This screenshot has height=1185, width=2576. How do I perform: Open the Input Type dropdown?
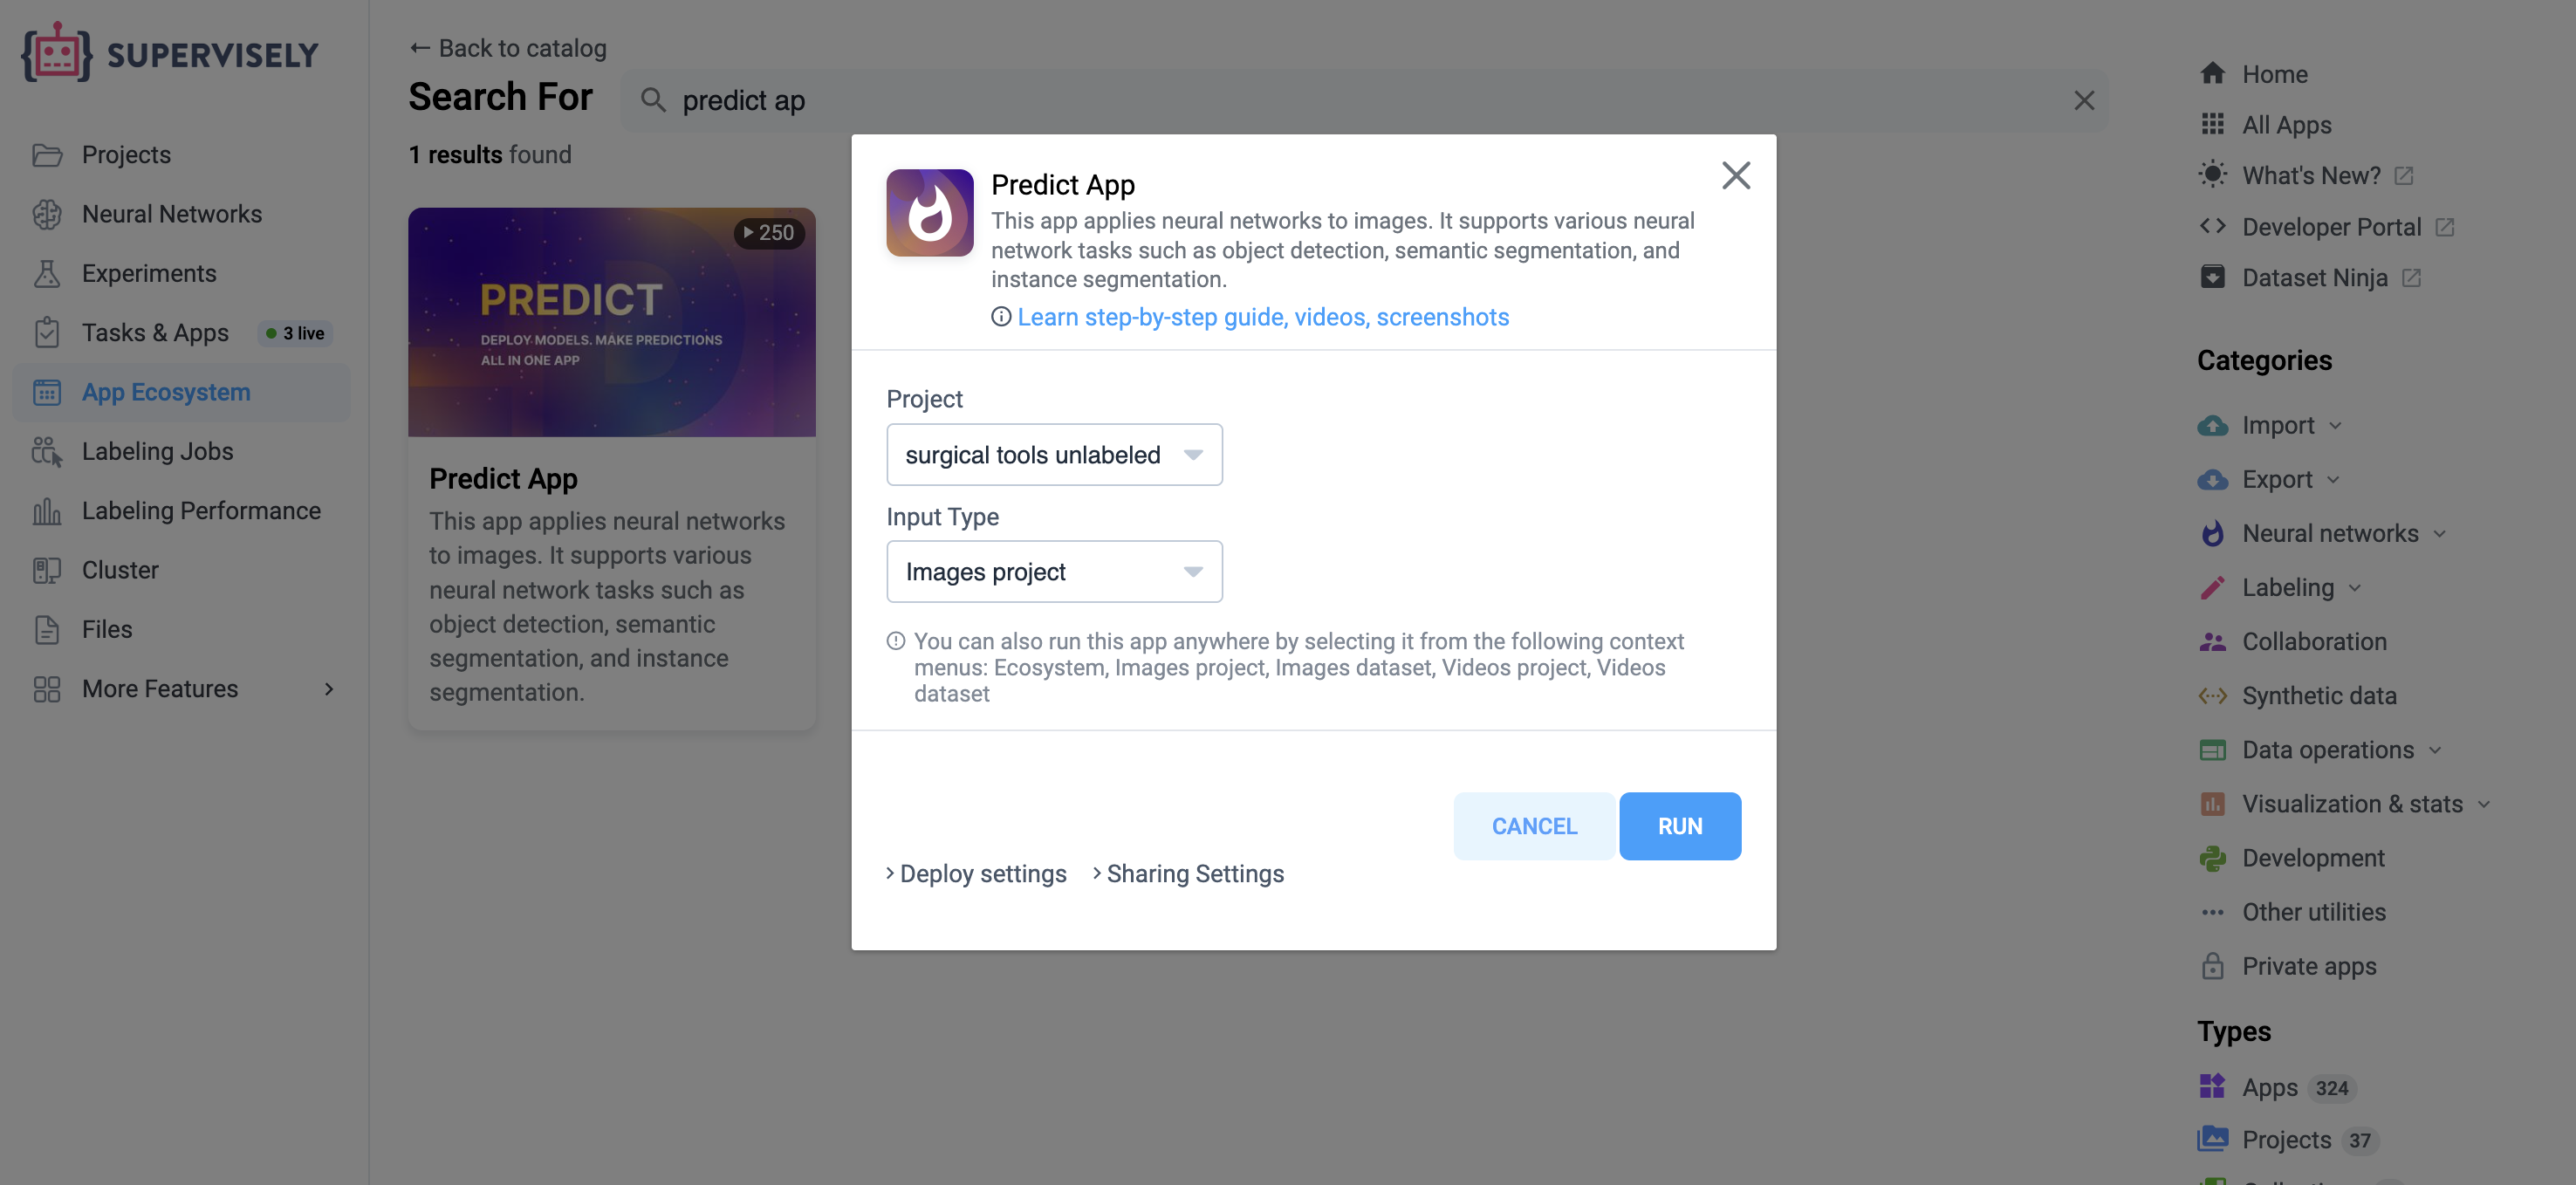pos(1054,572)
